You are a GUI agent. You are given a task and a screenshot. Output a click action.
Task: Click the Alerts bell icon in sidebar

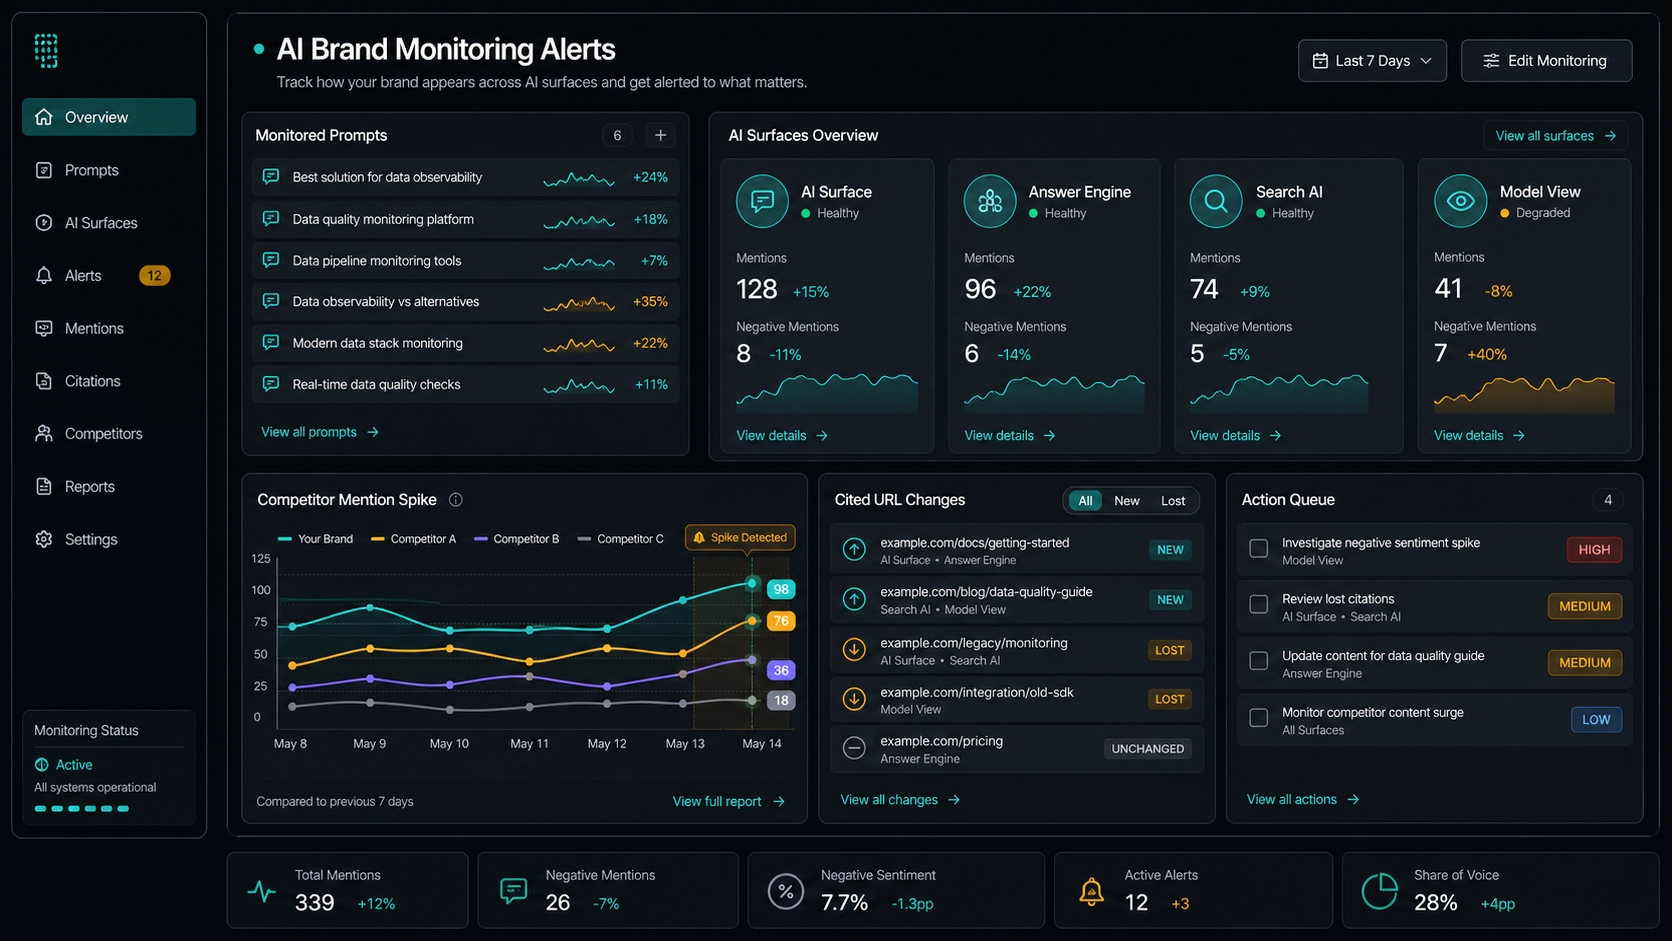coord(44,276)
